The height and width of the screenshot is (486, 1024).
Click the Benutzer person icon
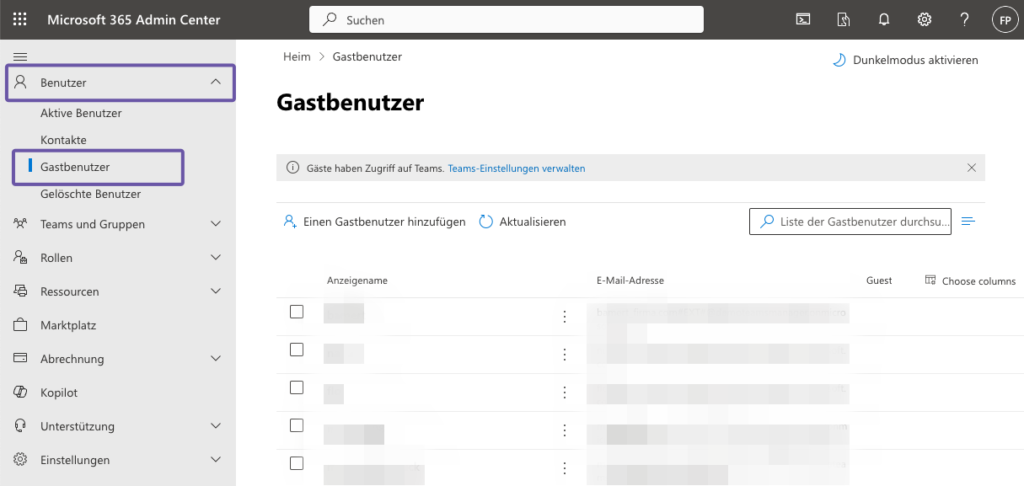20,82
